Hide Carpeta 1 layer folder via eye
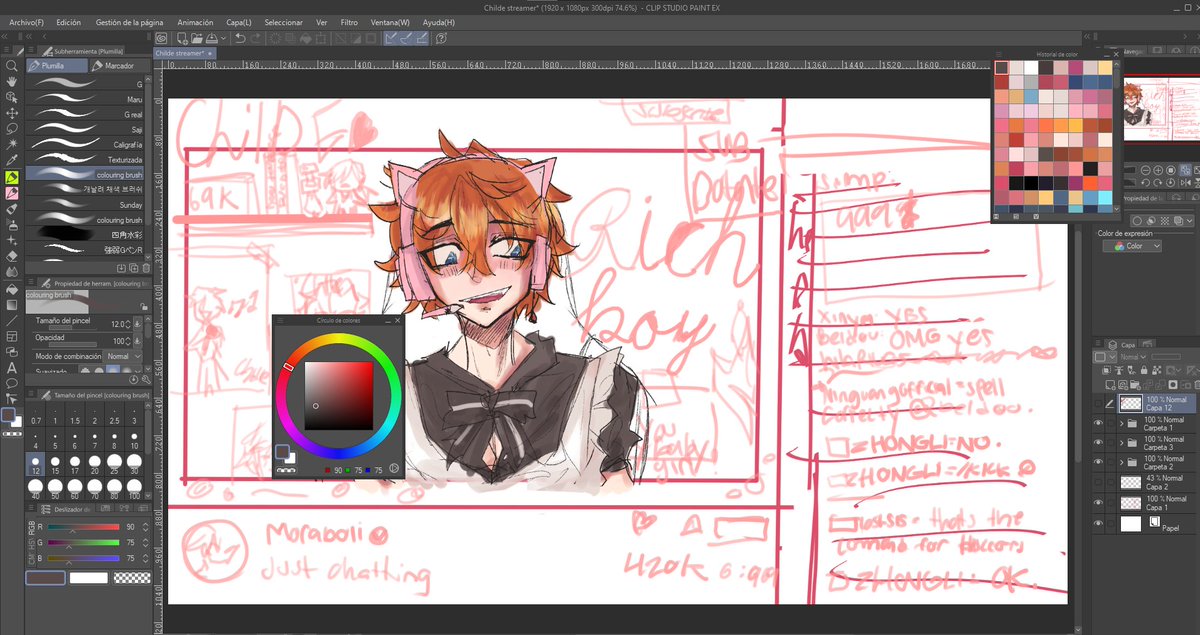1200x635 pixels. coord(1098,423)
